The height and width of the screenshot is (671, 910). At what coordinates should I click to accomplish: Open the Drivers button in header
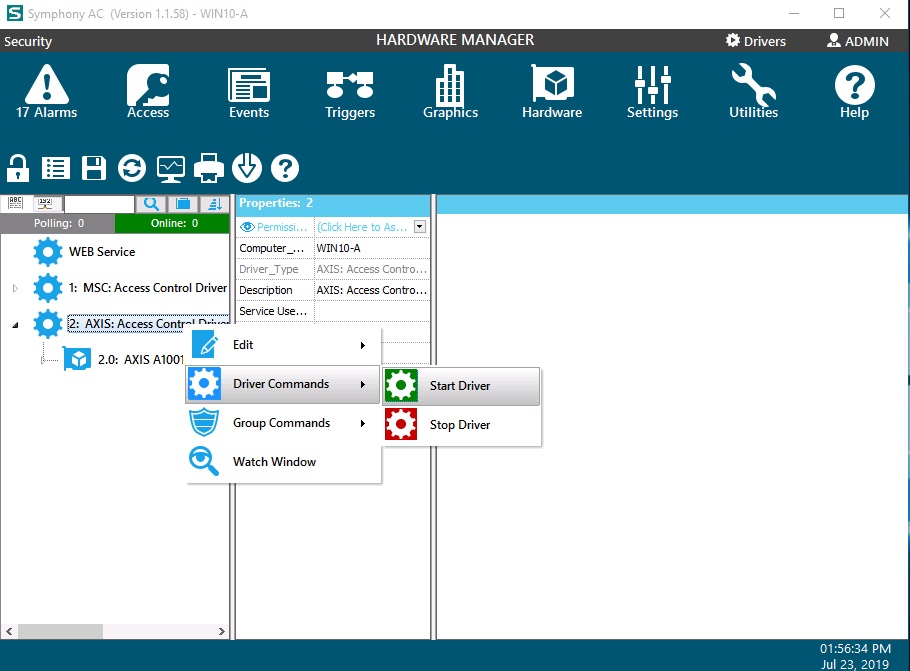tap(756, 41)
